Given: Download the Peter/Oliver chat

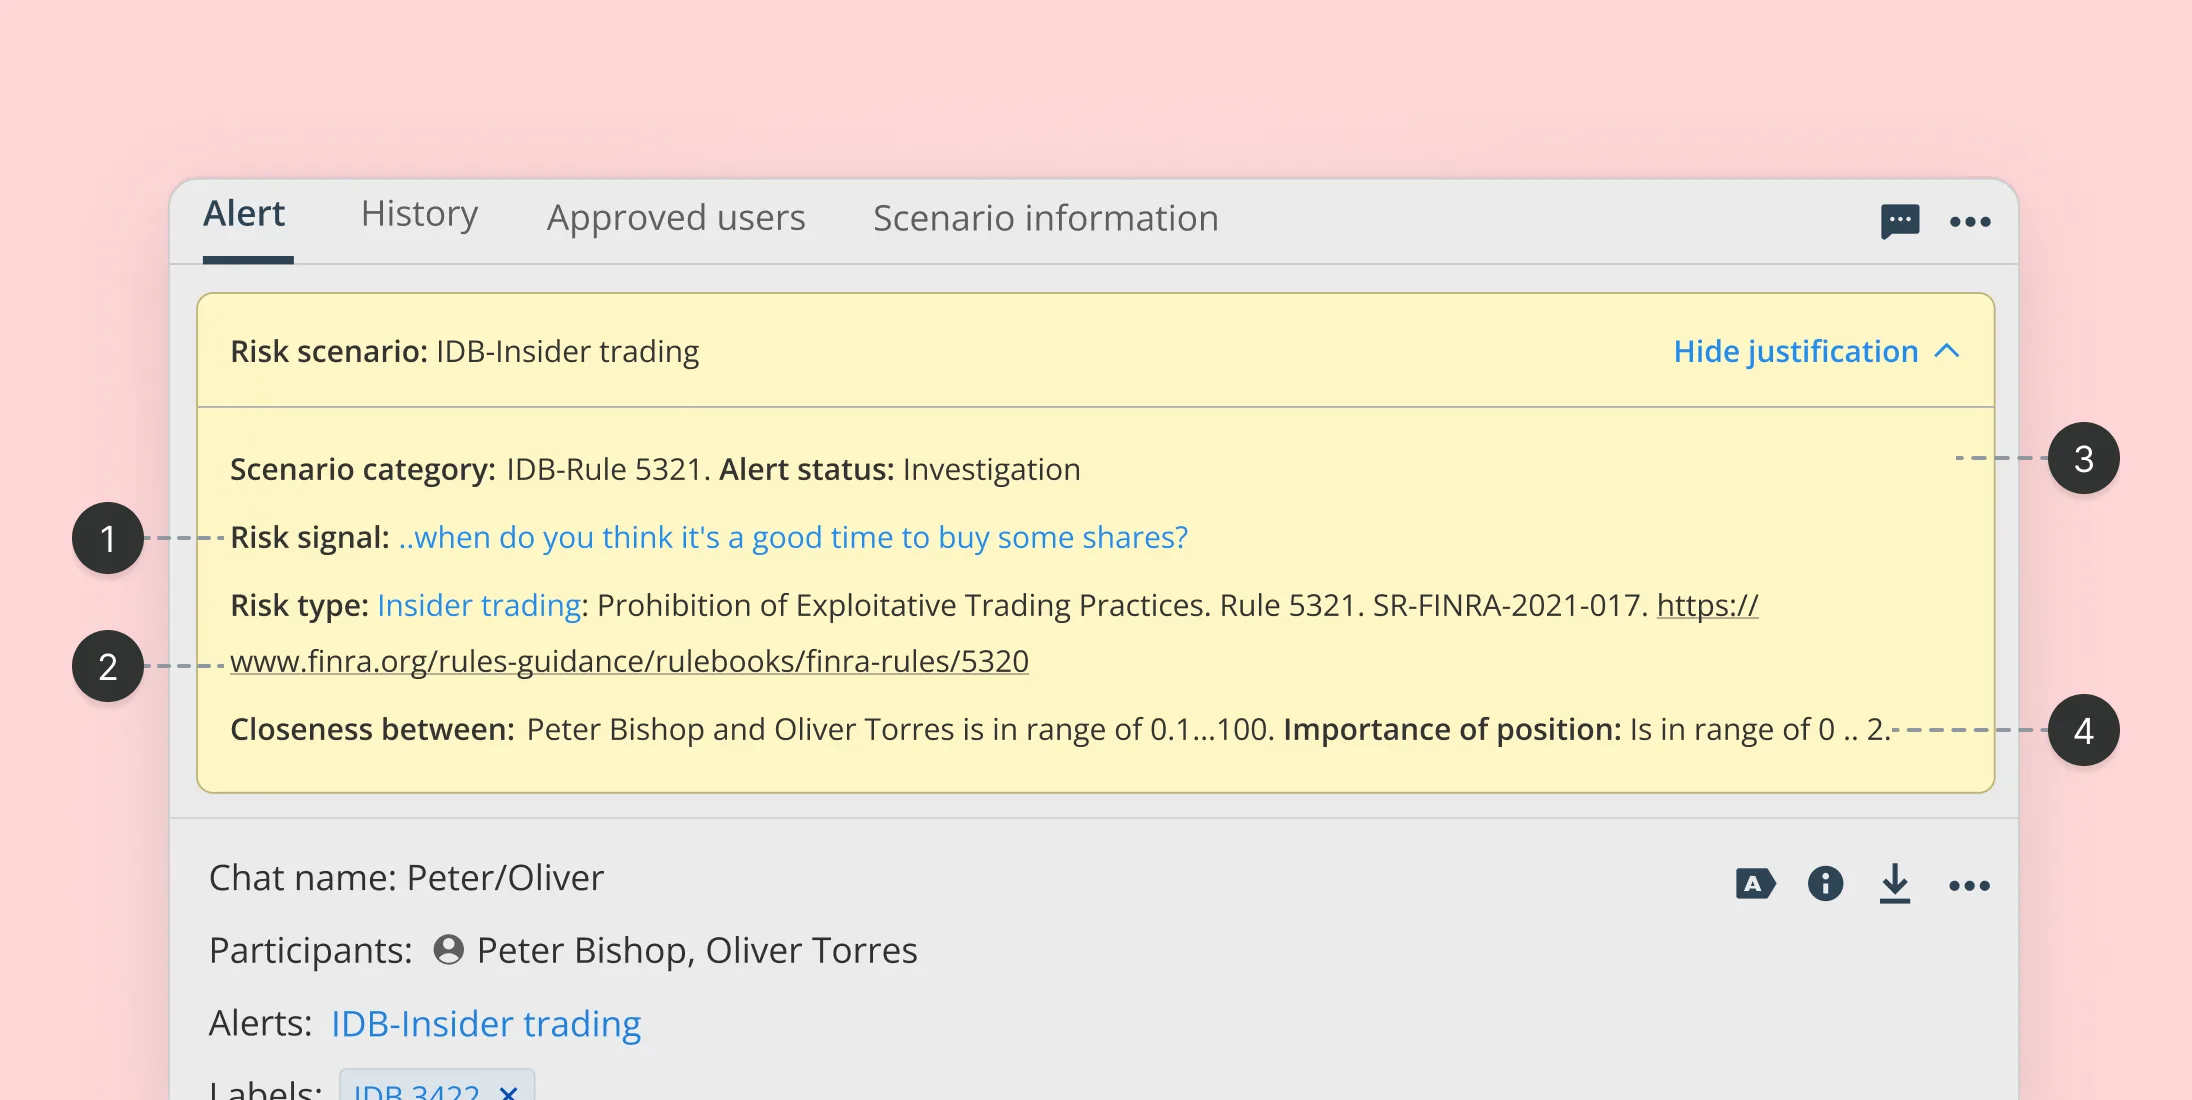Looking at the screenshot, I should click(x=1894, y=884).
